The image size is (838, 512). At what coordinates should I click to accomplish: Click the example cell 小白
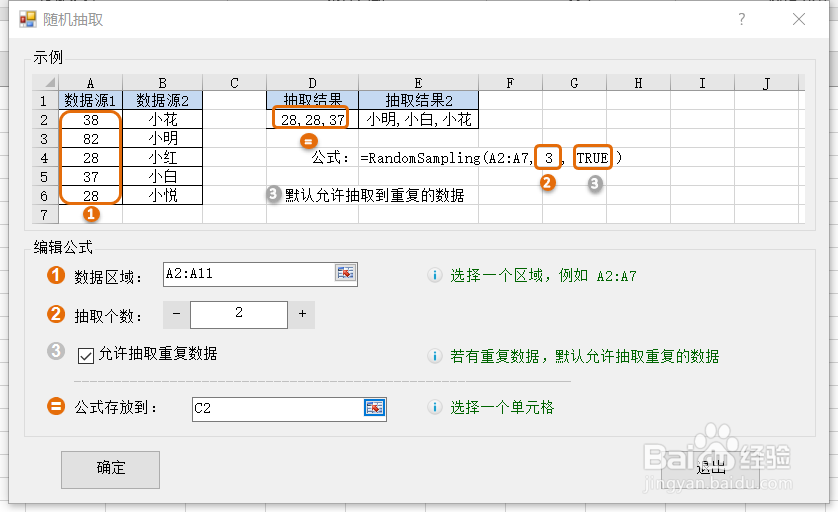162,176
